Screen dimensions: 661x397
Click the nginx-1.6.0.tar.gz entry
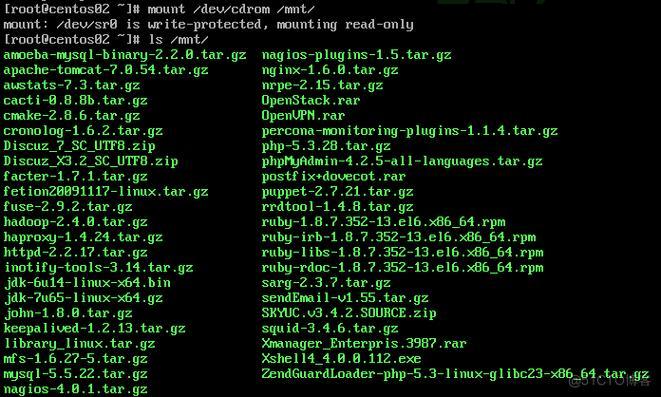point(330,70)
